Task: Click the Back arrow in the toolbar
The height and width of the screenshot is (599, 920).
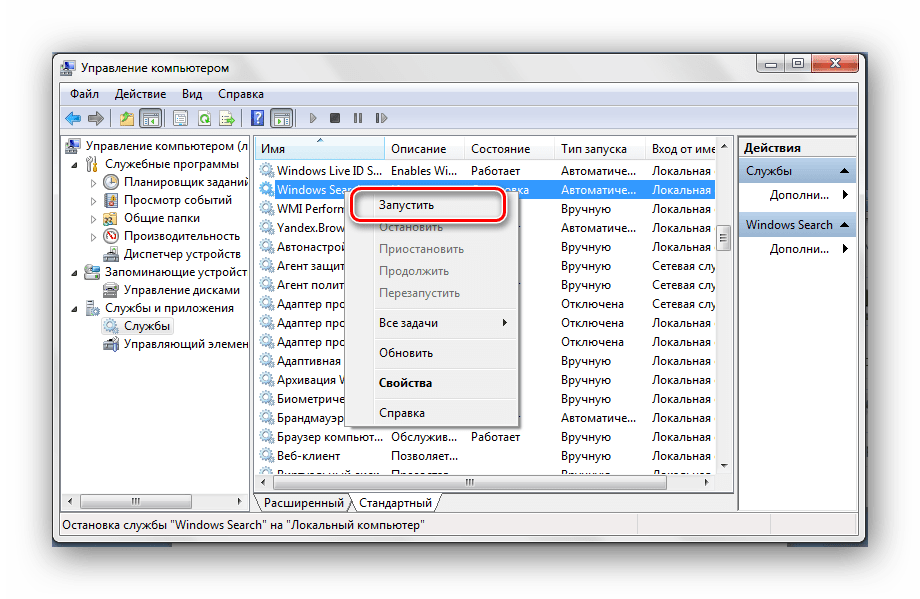Action: point(73,119)
